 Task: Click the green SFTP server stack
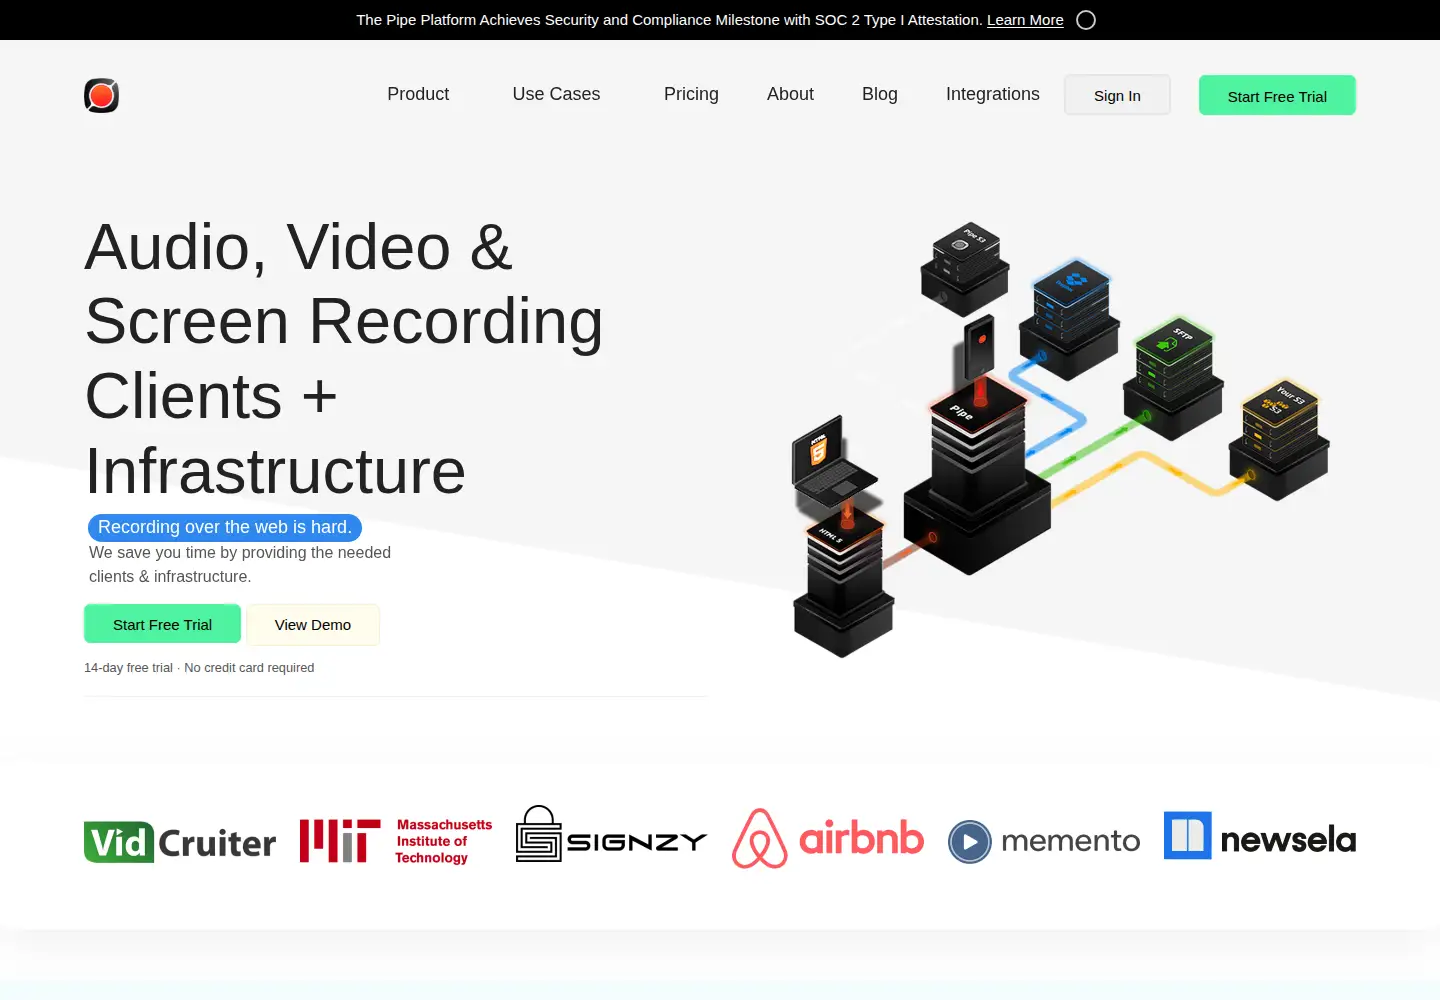pos(1174,379)
